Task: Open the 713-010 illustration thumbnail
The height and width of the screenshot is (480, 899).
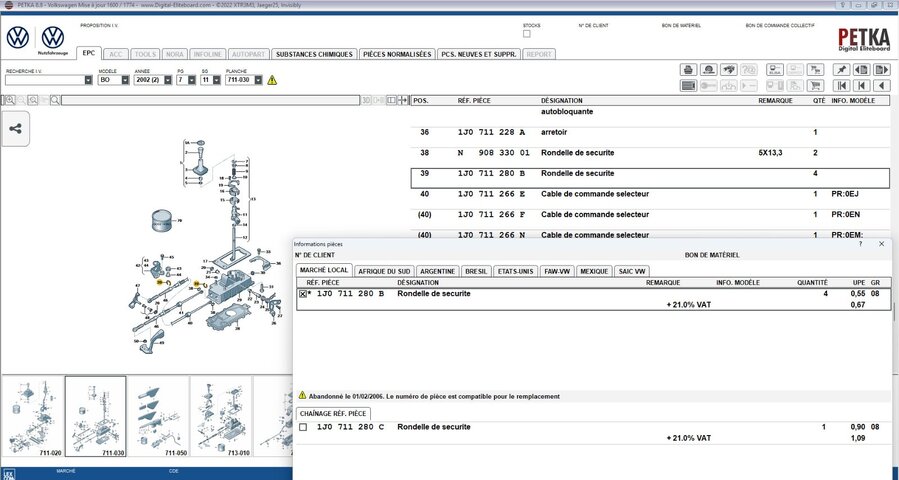Action: point(221,416)
